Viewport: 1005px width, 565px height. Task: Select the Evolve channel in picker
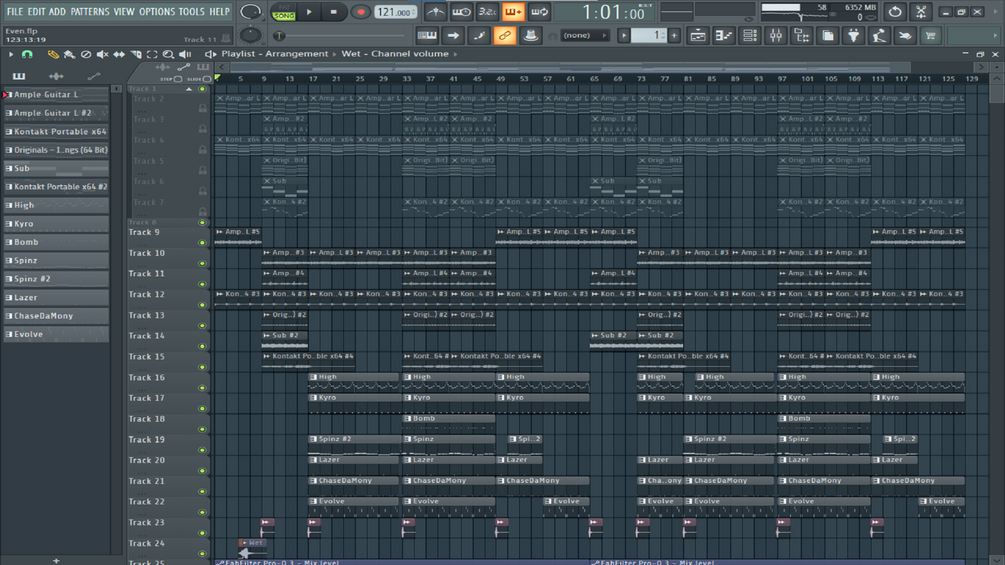pyautogui.click(x=56, y=334)
